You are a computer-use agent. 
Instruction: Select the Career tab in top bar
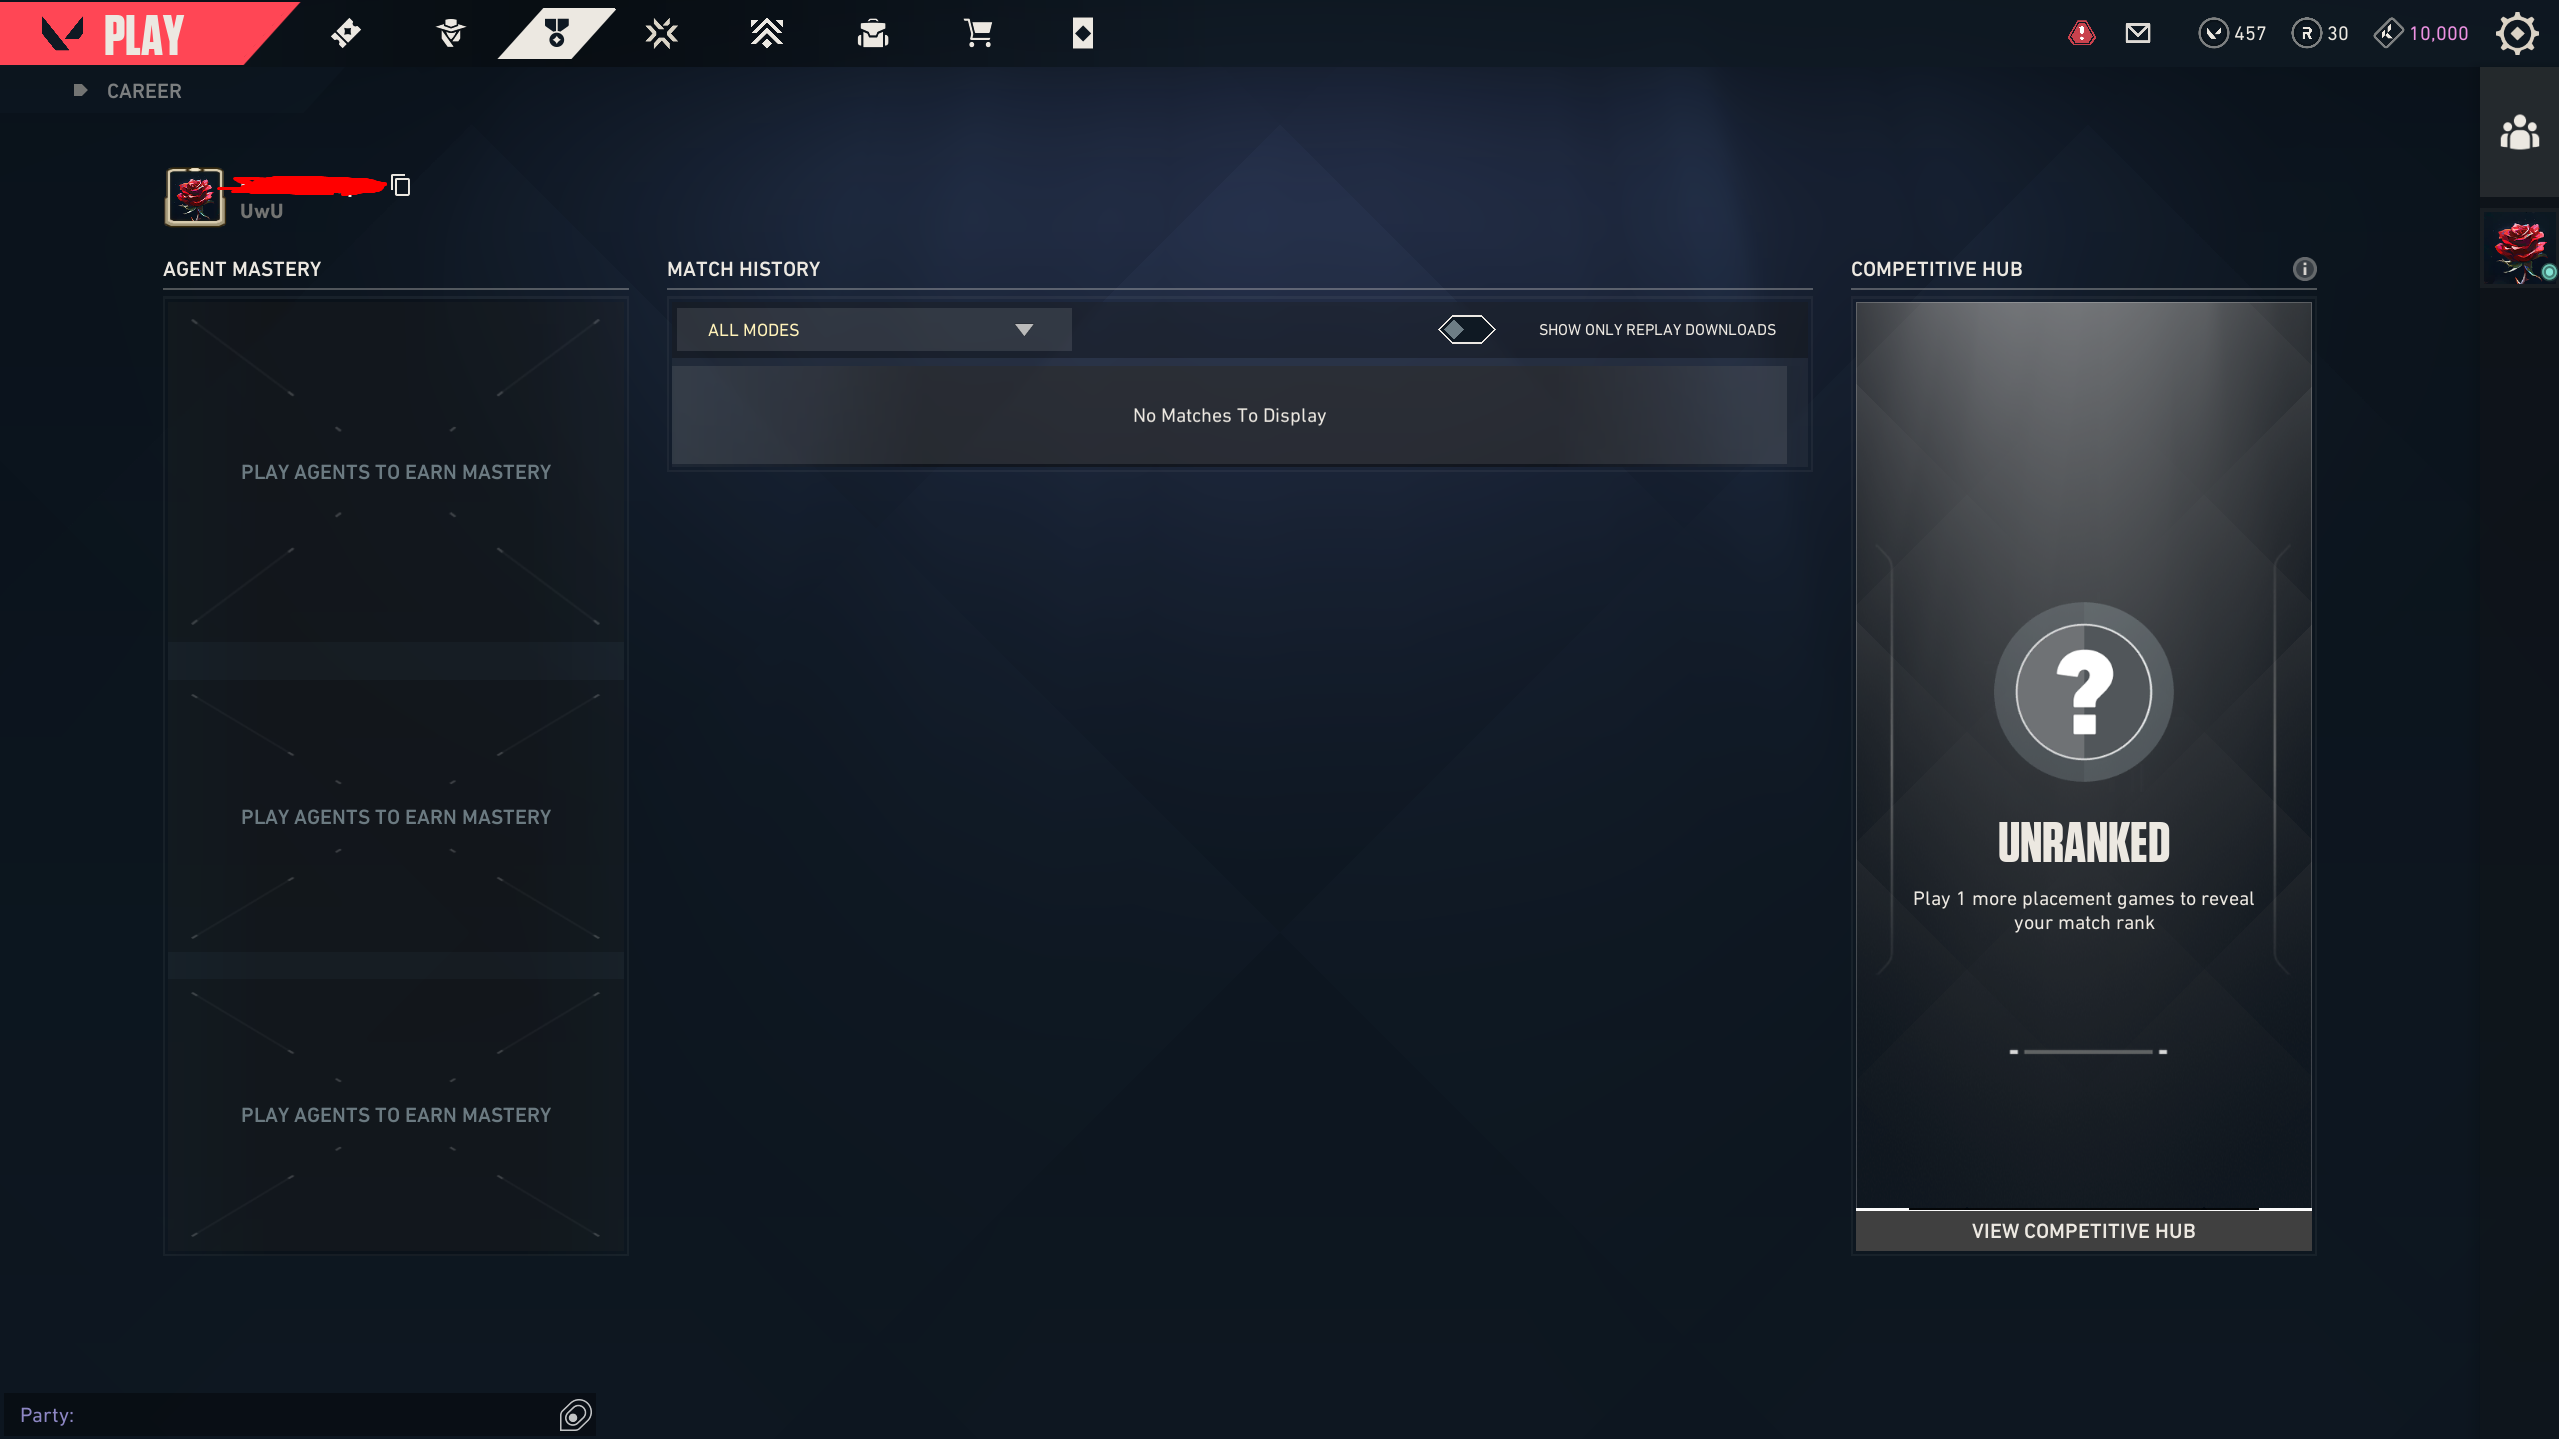tap(556, 34)
